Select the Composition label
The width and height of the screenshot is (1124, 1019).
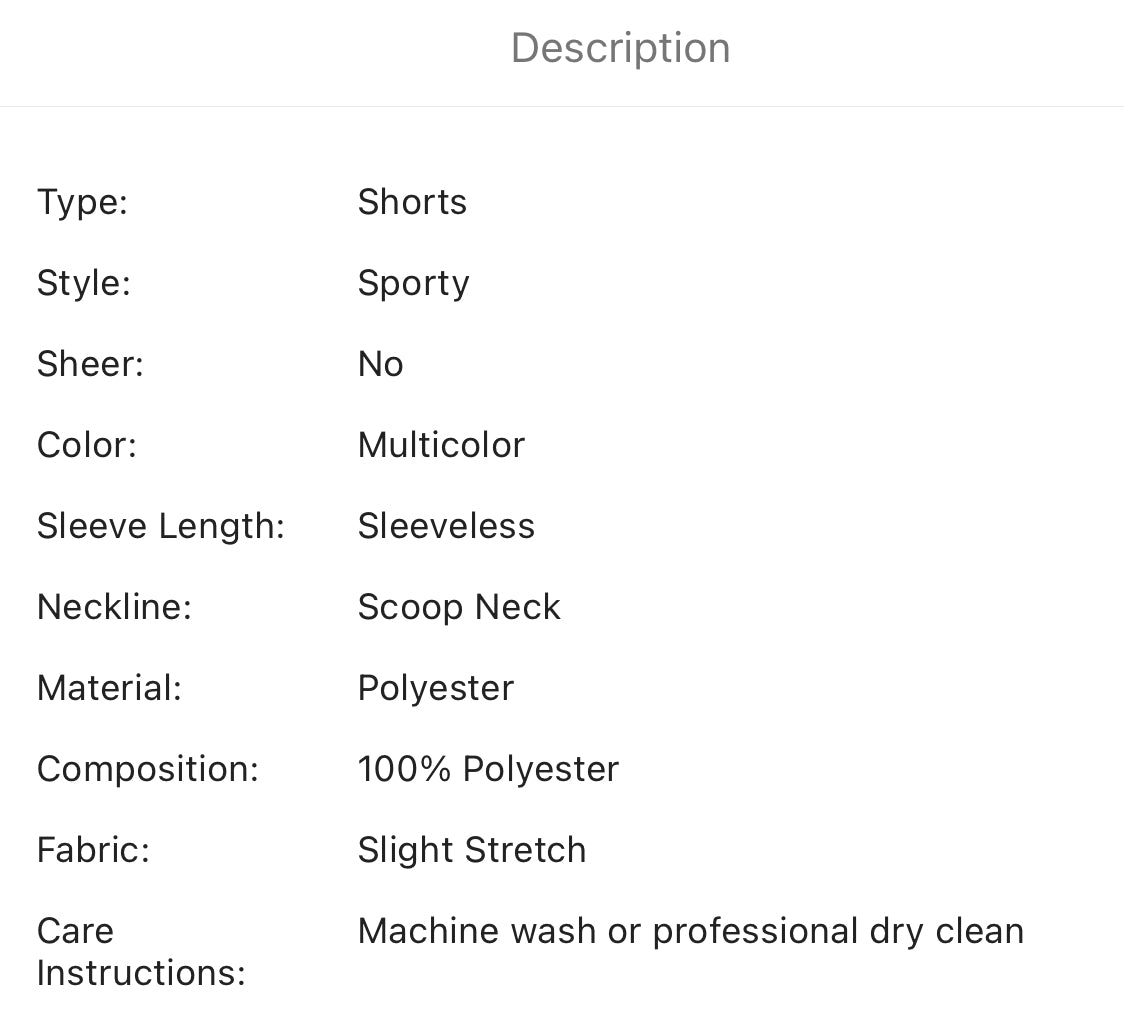147,769
